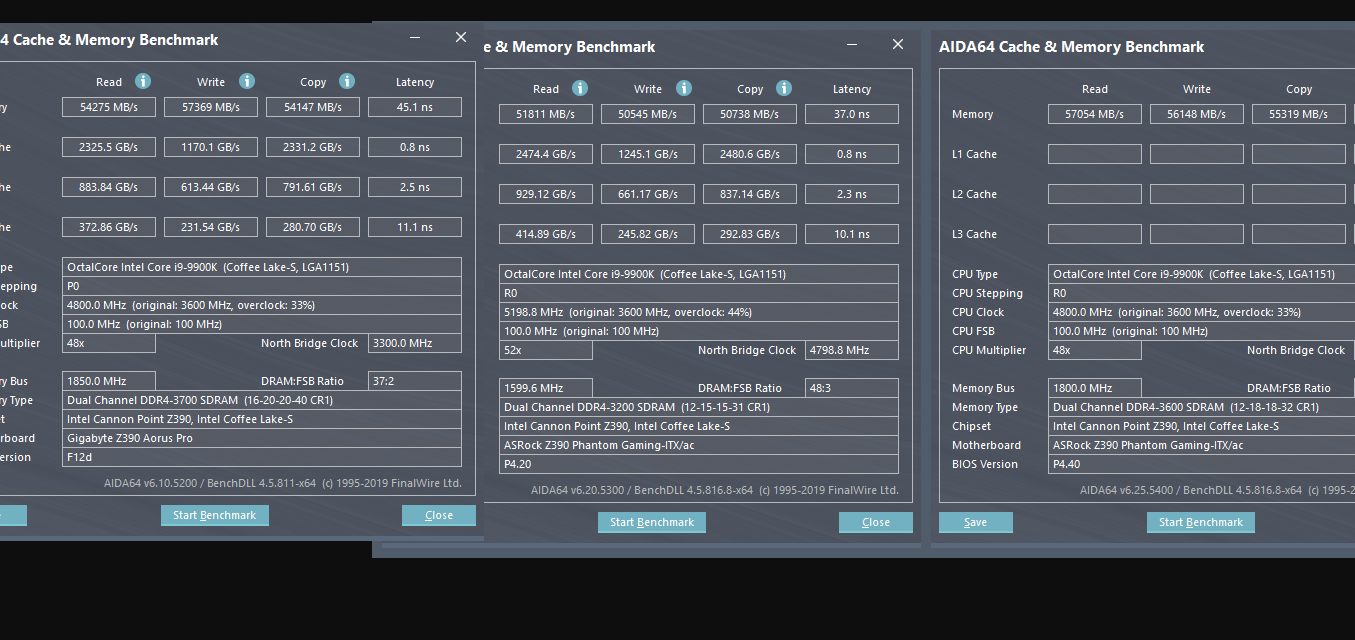
Task: Click the Copy info icon in the left window
Action: (347, 81)
